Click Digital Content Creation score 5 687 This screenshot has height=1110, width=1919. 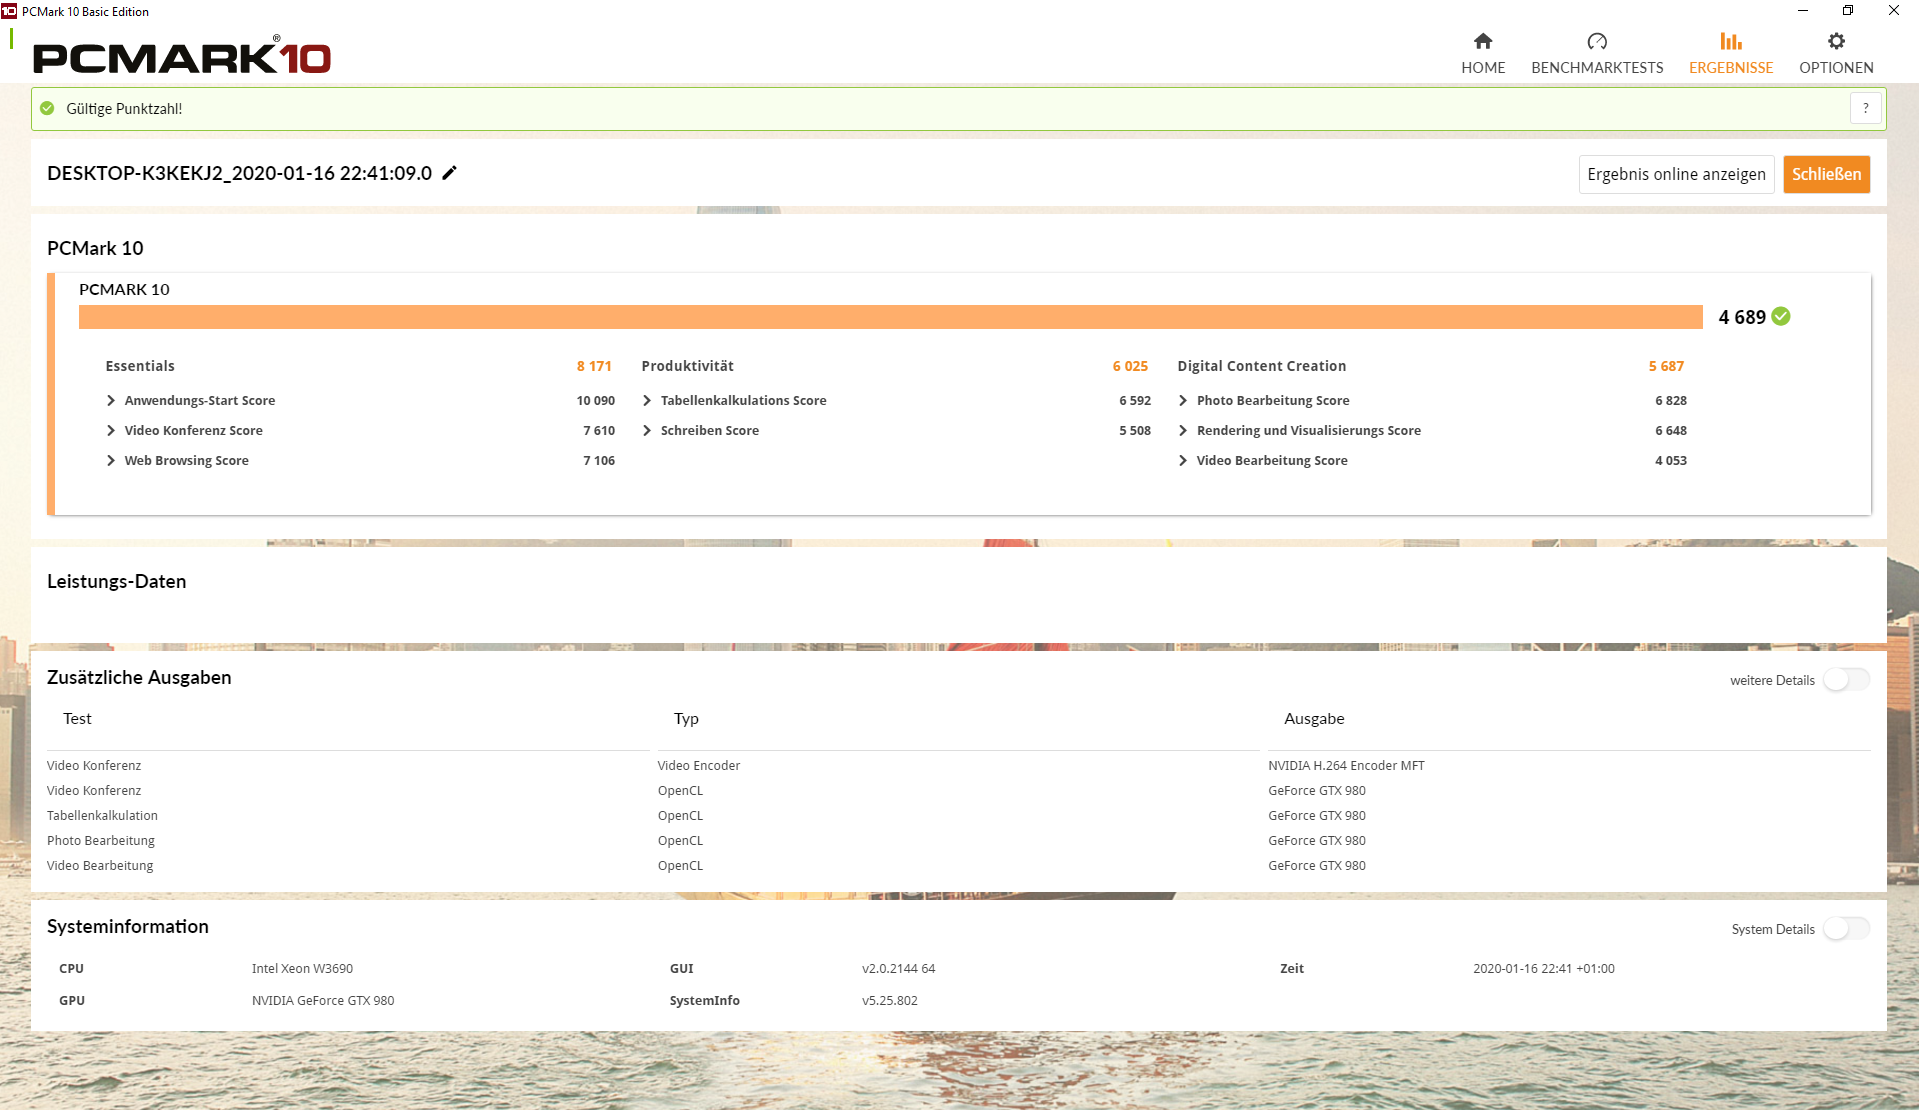pos(1666,366)
